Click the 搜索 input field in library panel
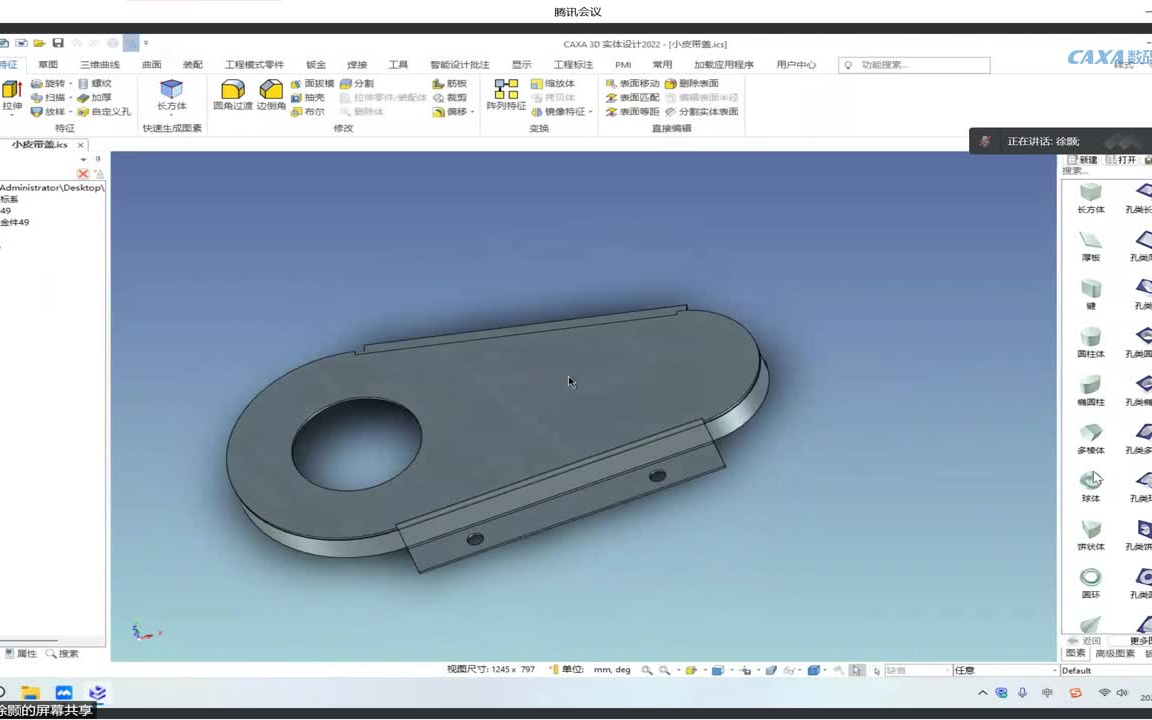The image size is (1152, 720). (x=1100, y=171)
